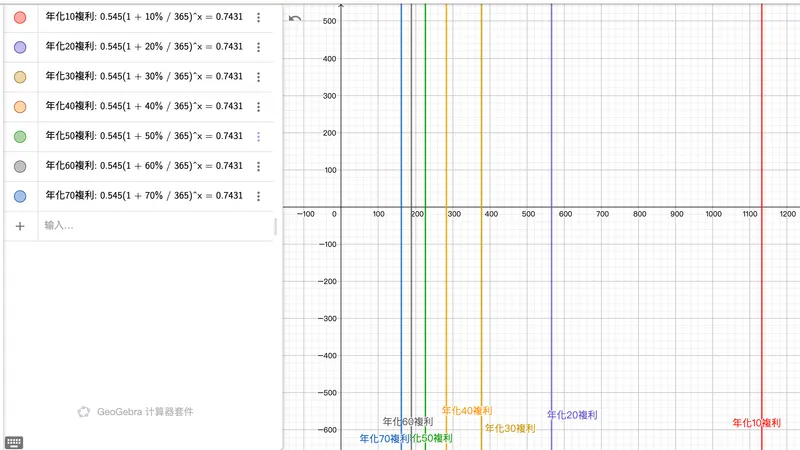Viewport: 800px width, 450px height.
Task: Select the 年化10複利 equation text
Action: point(144,17)
